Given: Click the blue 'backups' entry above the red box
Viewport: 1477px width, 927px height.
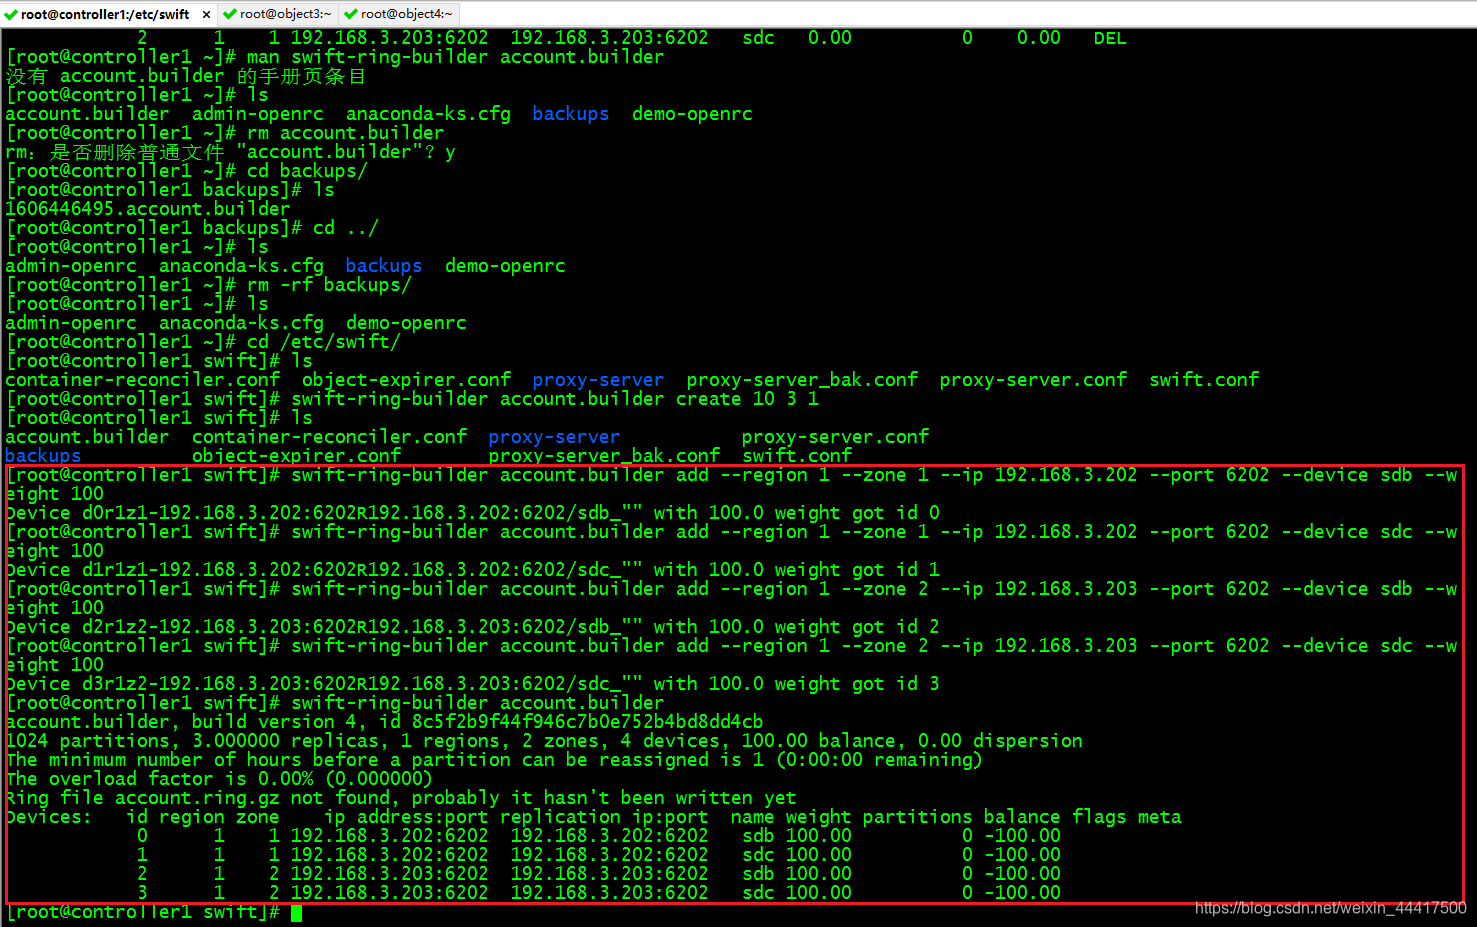Looking at the screenshot, I should click(44, 456).
